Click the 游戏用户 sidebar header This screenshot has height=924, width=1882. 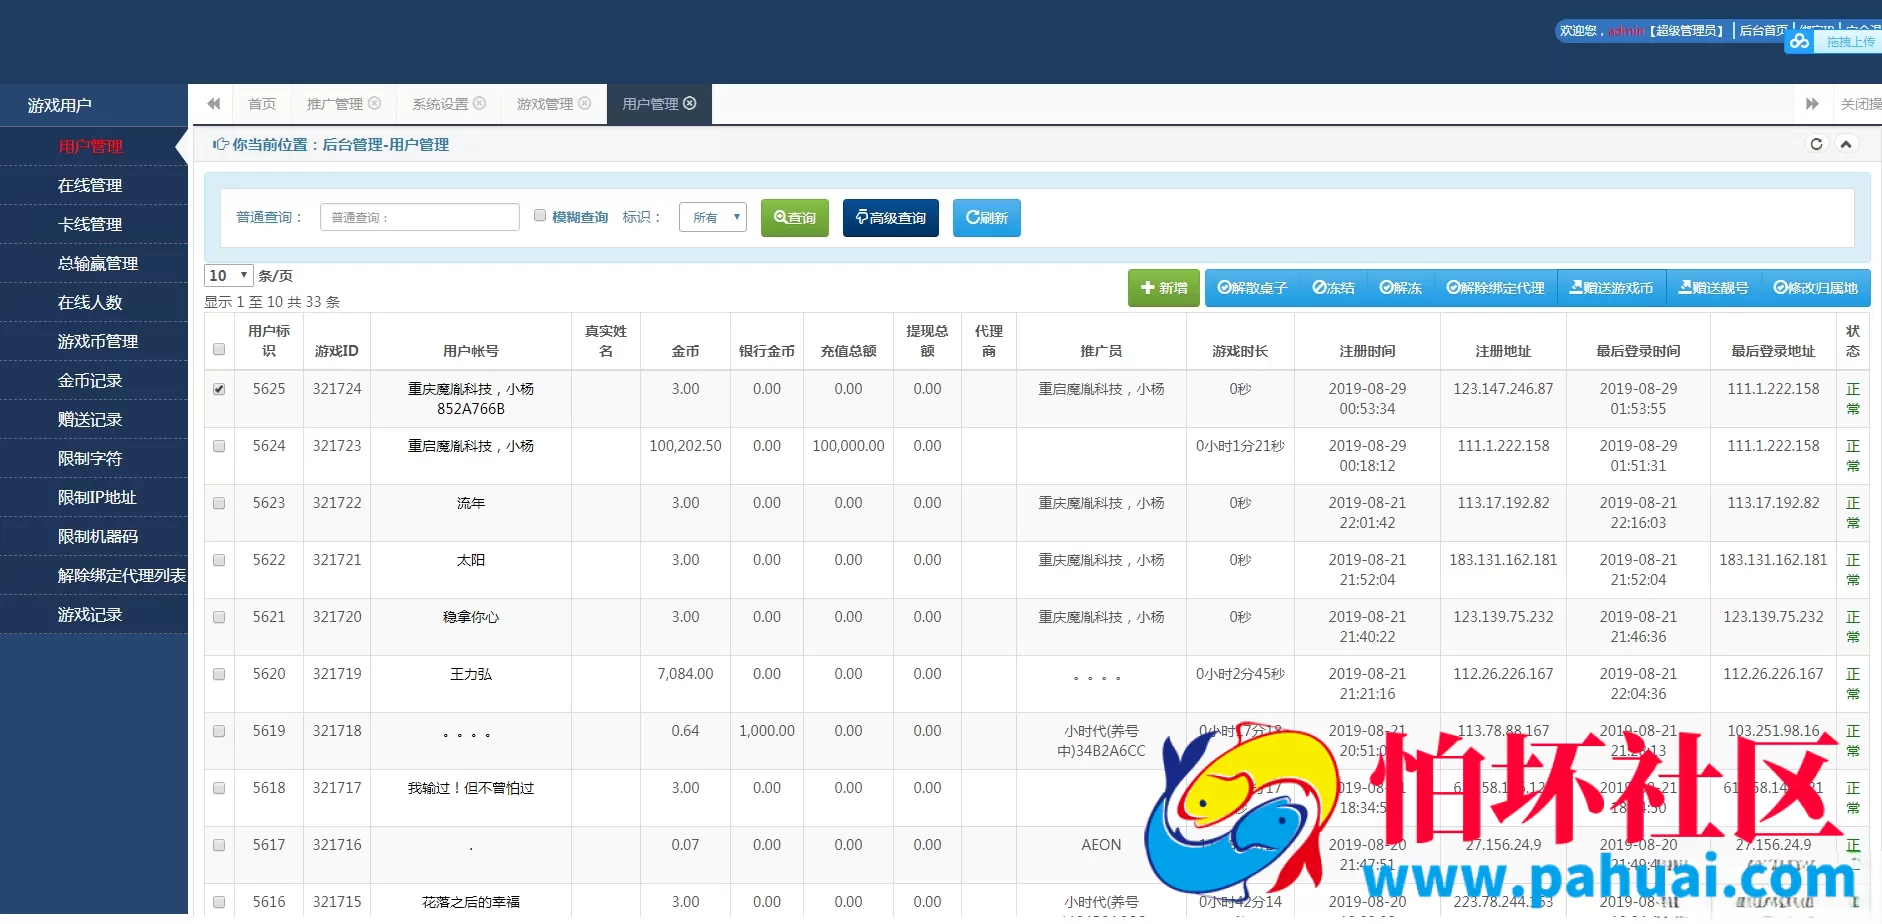click(94, 105)
